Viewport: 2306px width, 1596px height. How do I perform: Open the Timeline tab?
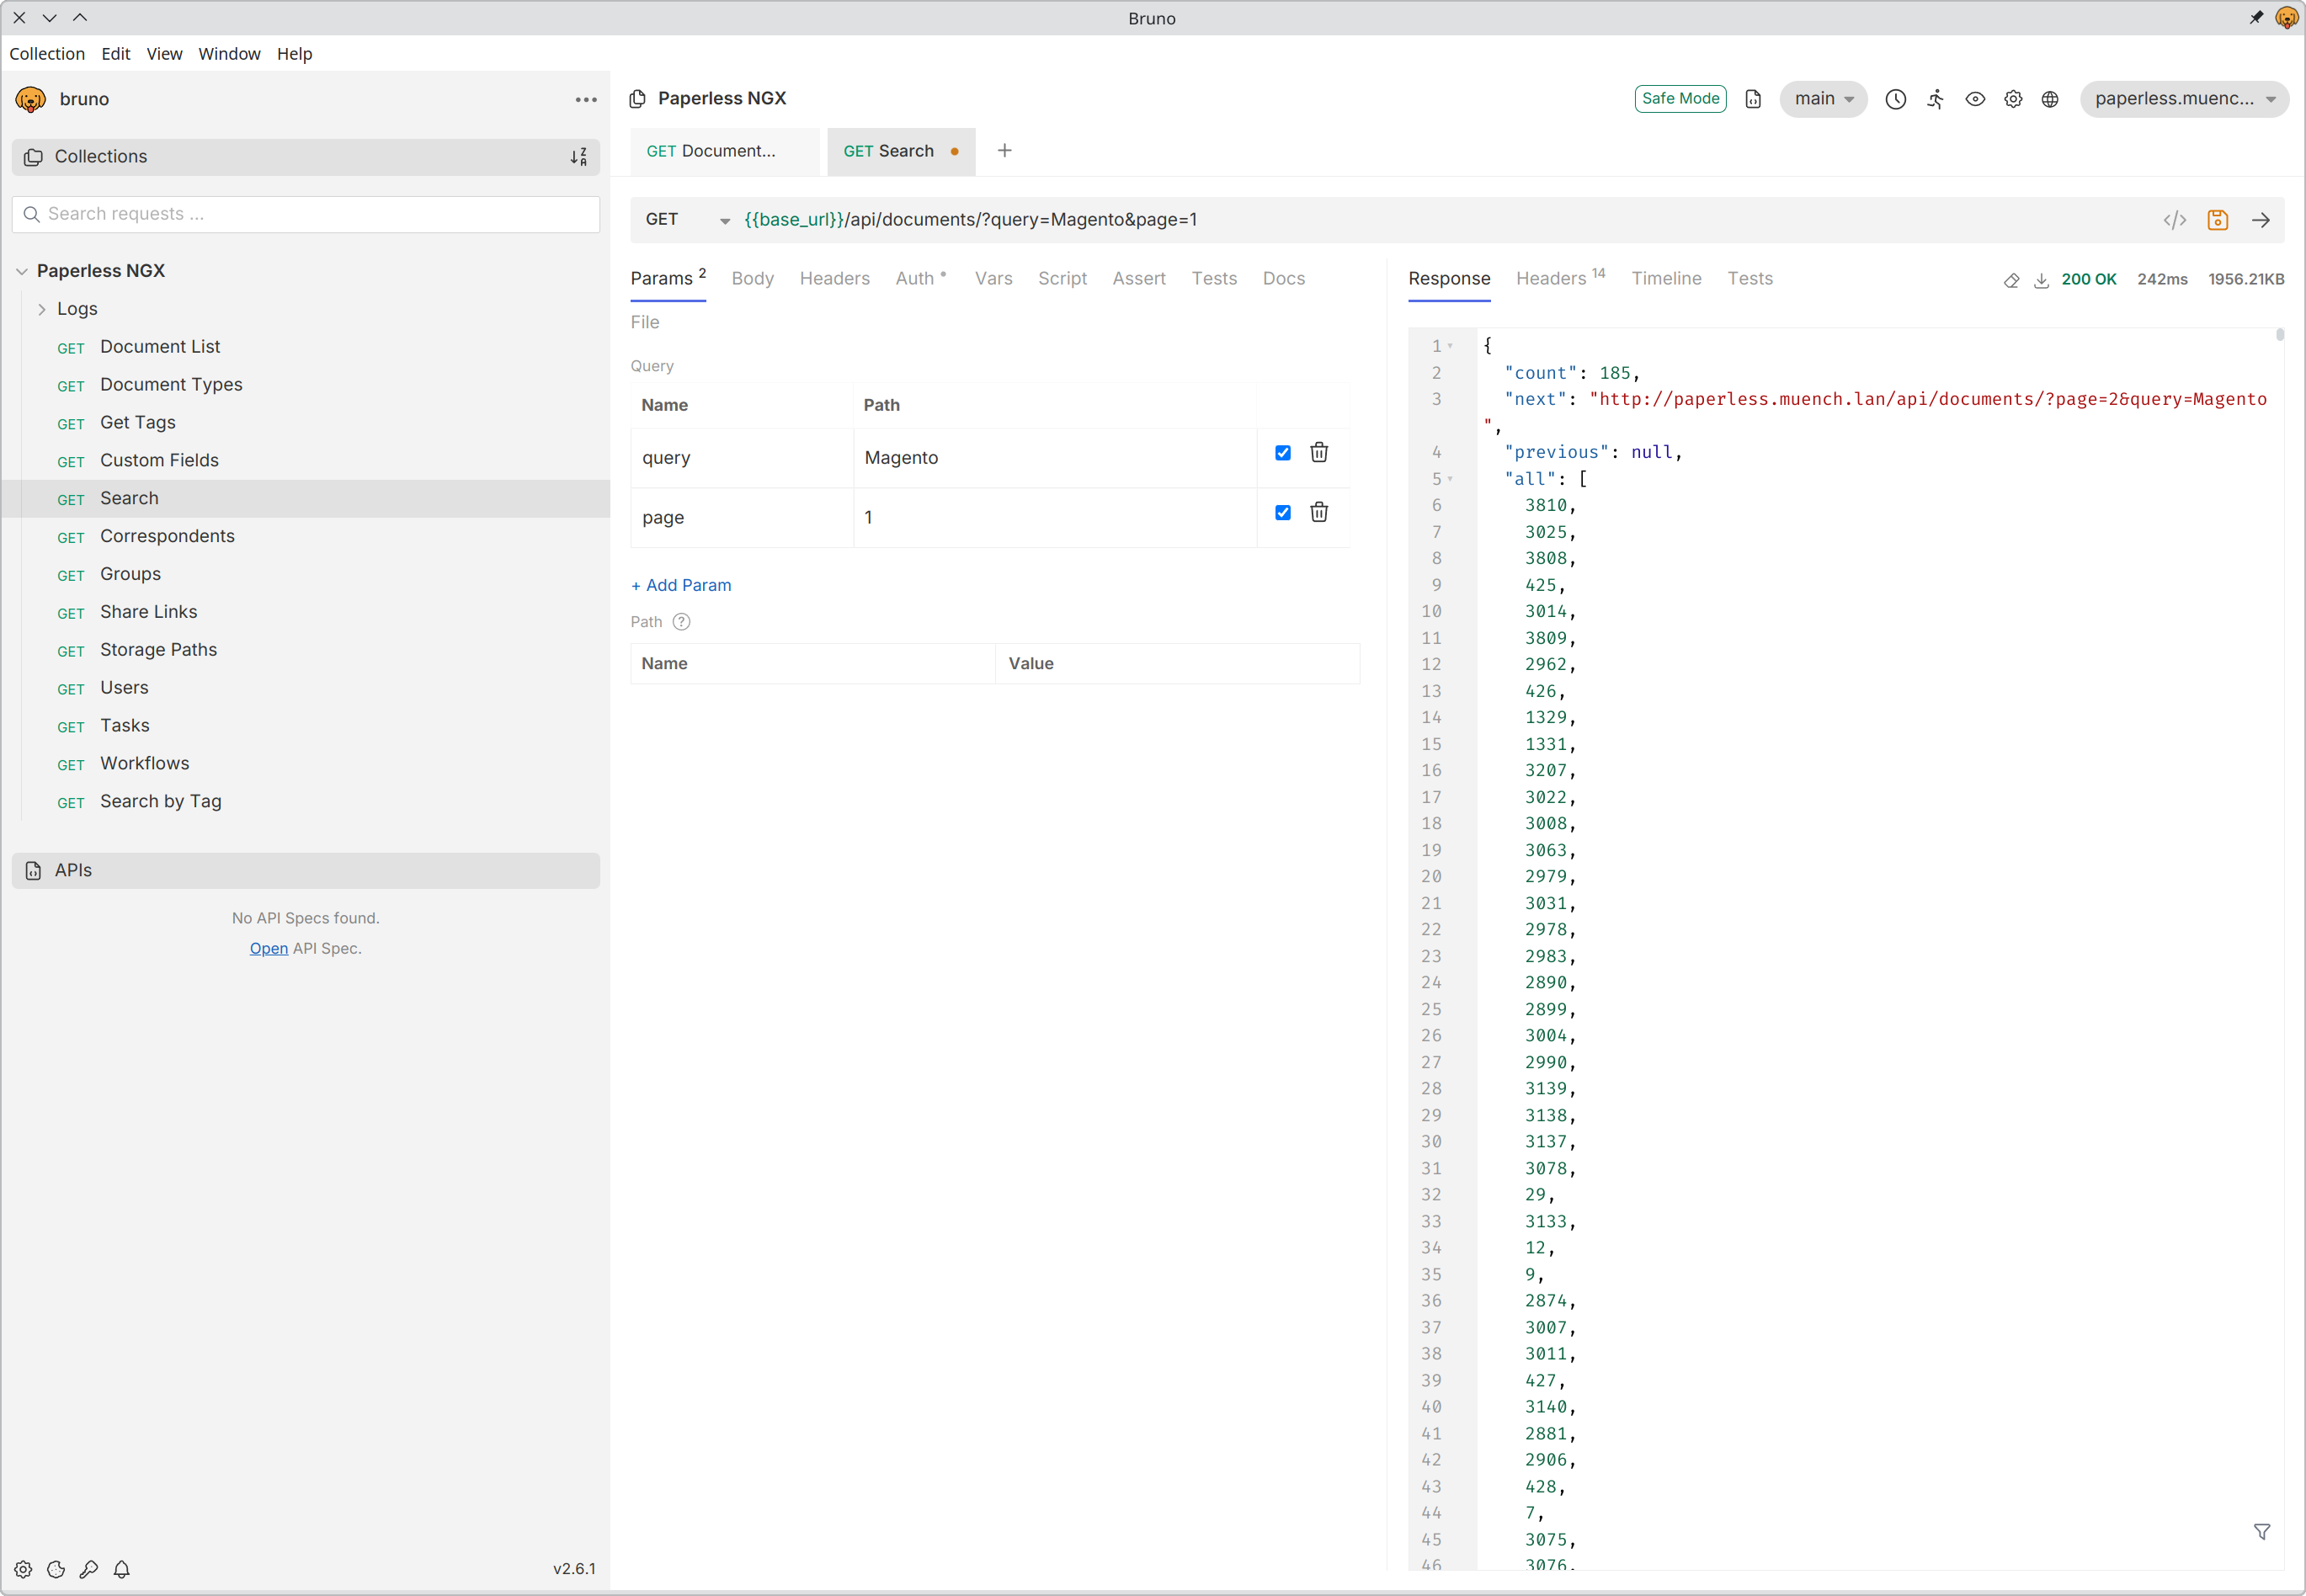tap(1666, 279)
